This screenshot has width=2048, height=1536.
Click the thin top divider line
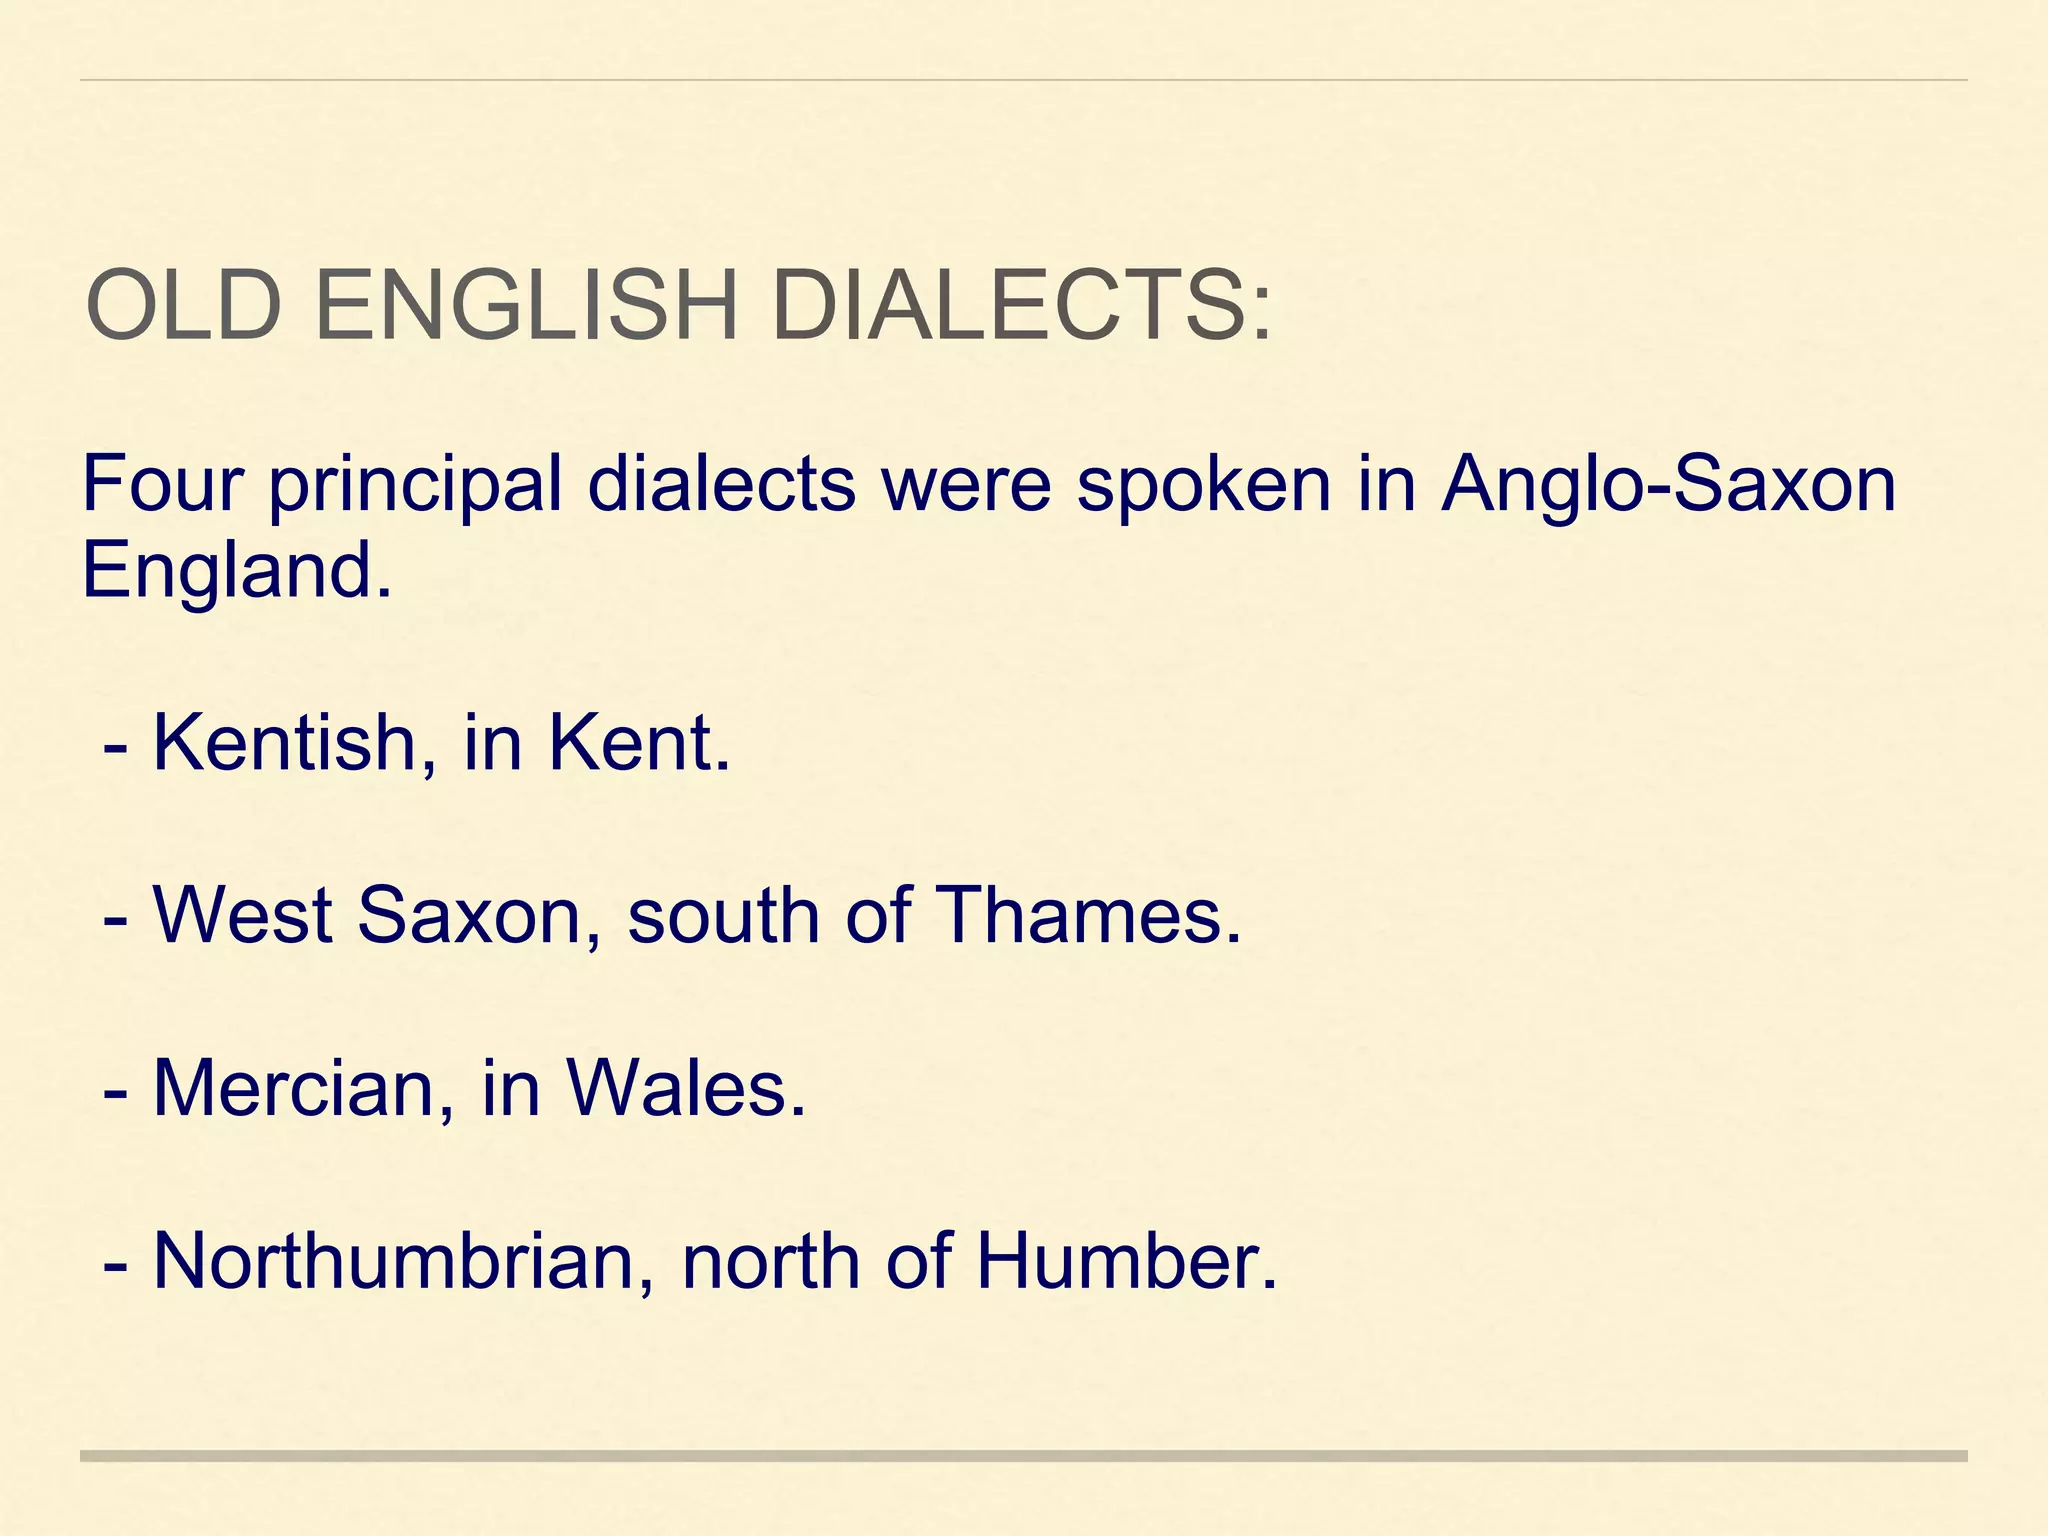(x=1024, y=79)
